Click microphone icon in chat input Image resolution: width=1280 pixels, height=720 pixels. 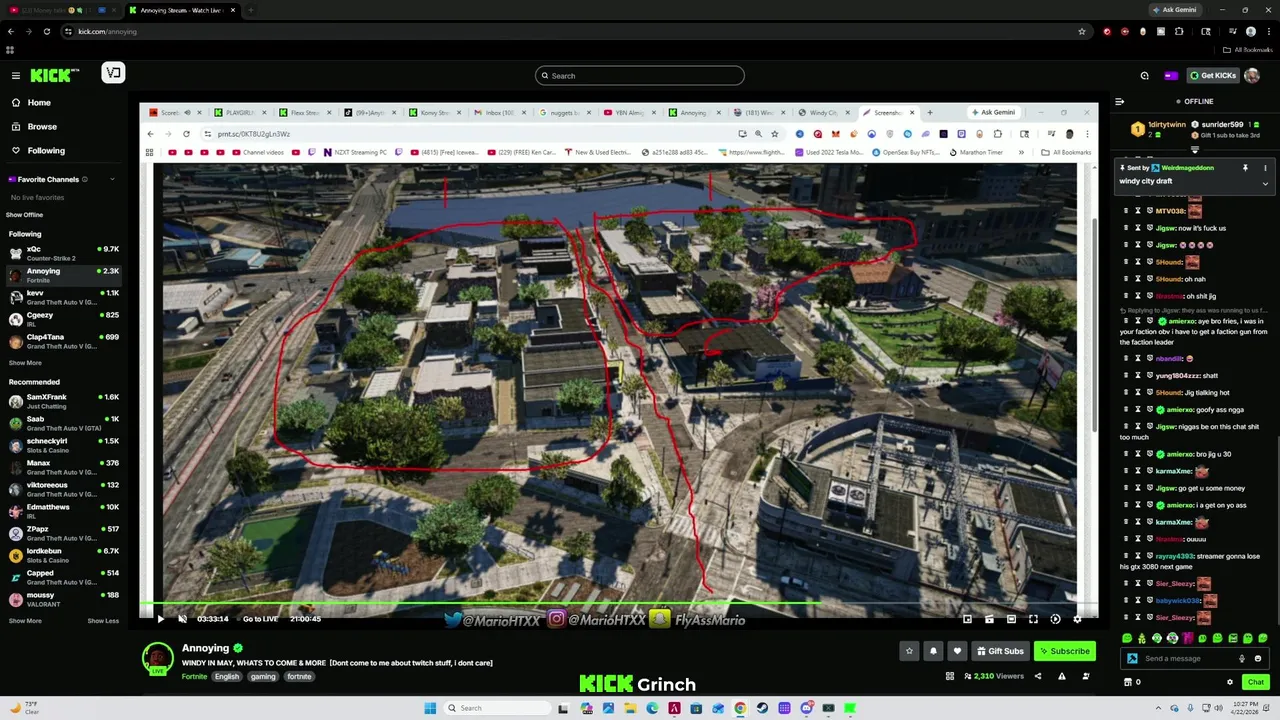(x=1242, y=658)
